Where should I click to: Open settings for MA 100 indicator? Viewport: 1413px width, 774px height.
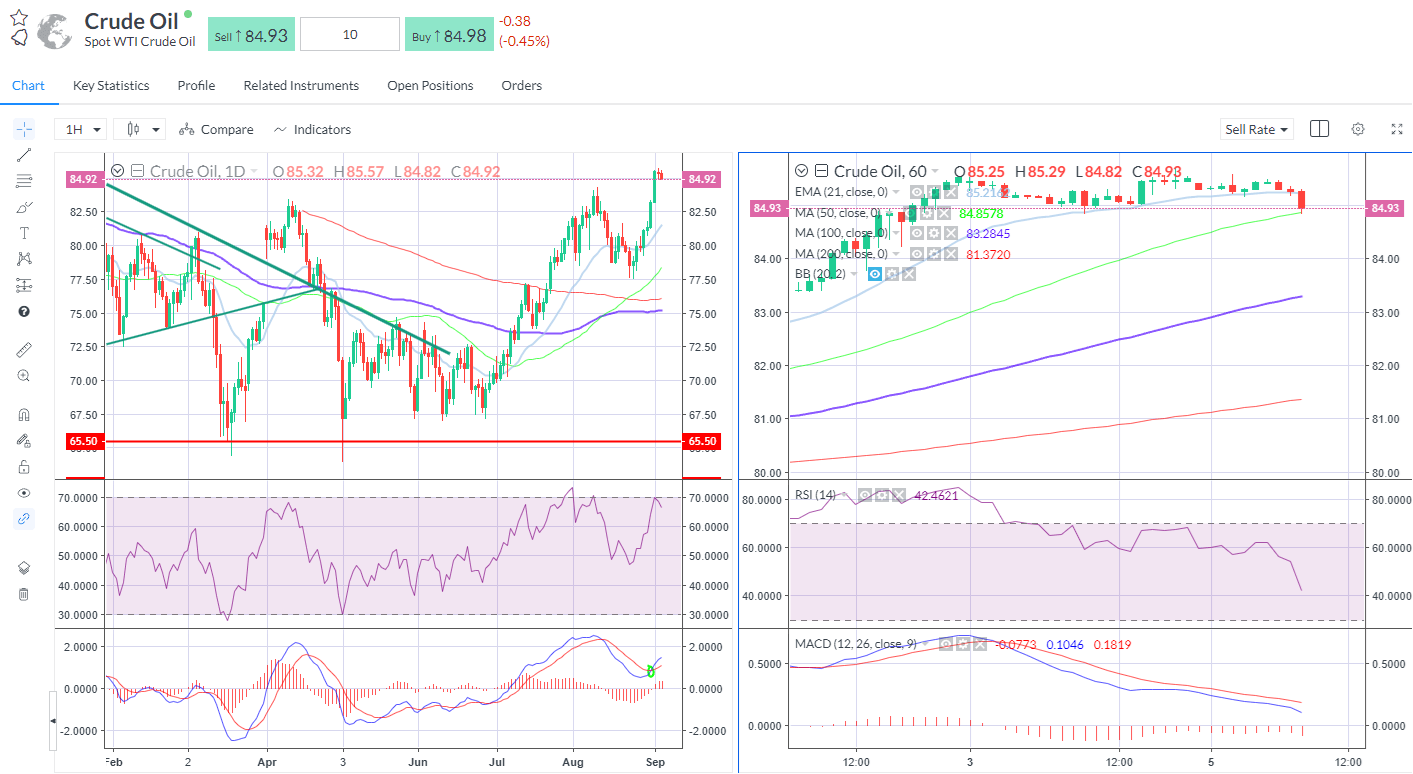[934, 233]
